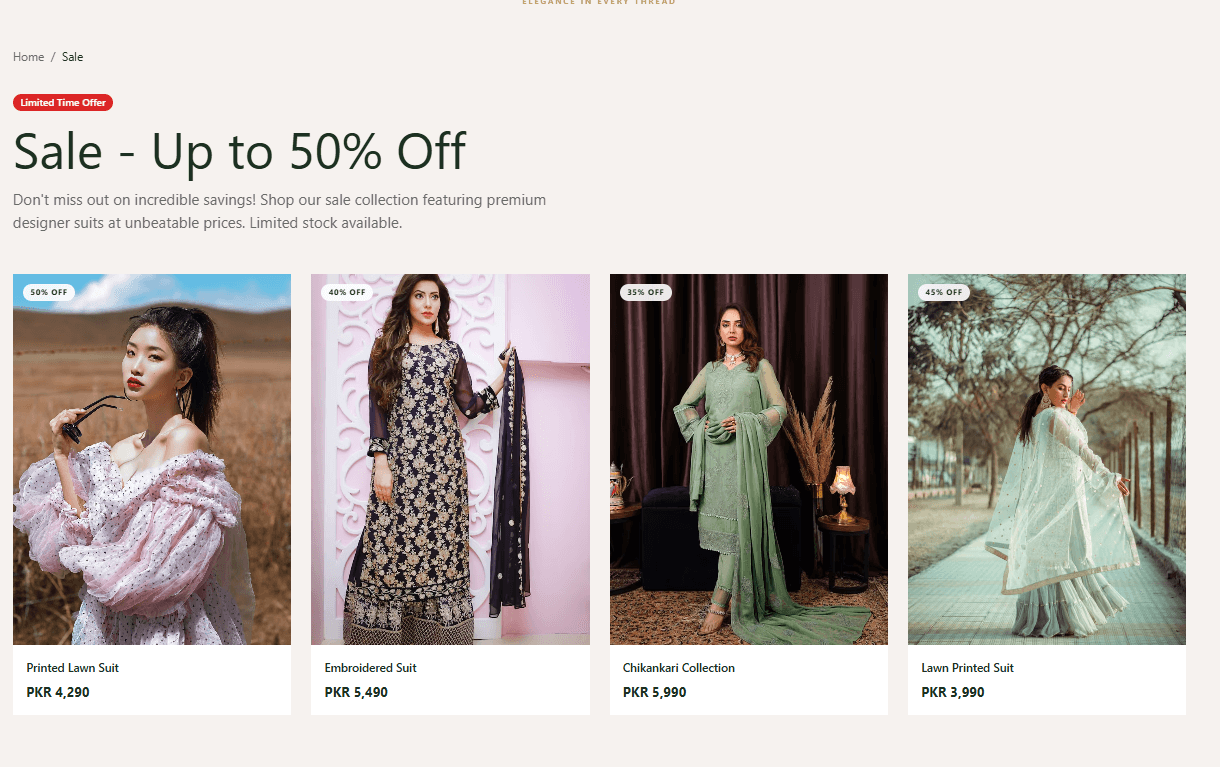Click the 45% OFF discount badge
Screen dimensions: 1220x767
[944, 293]
